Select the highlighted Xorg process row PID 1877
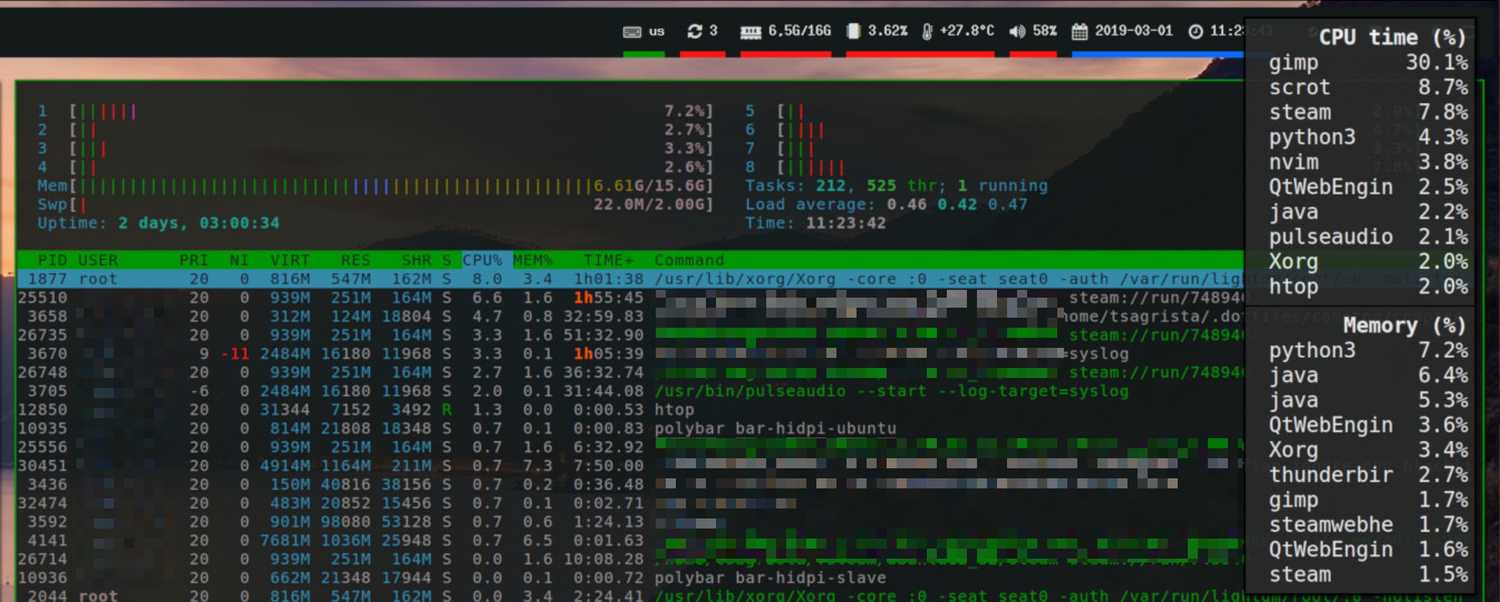This screenshot has width=1500, height=602. coord(630,279)
